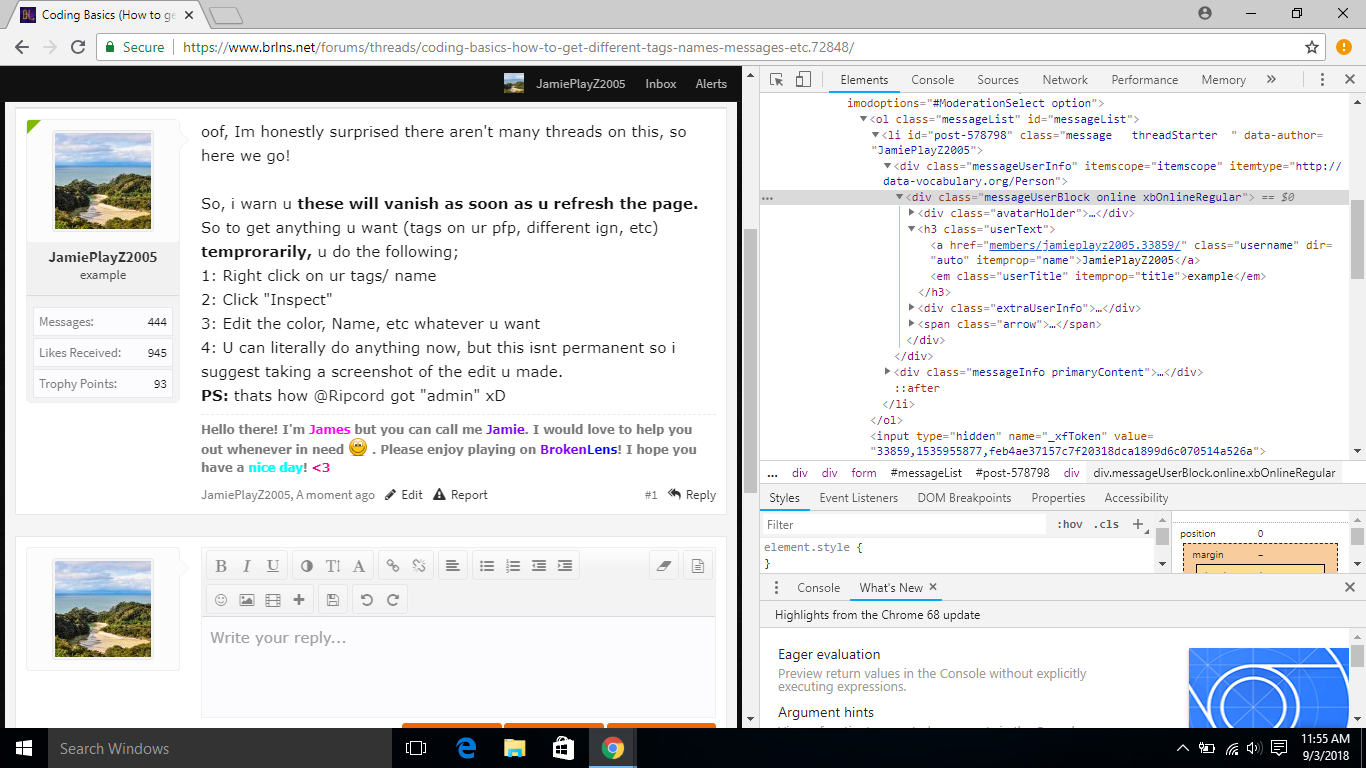This screenshot has height=768, width=1366.
Task: Activate DevTools element inspector picker
Action: point(778,80)
